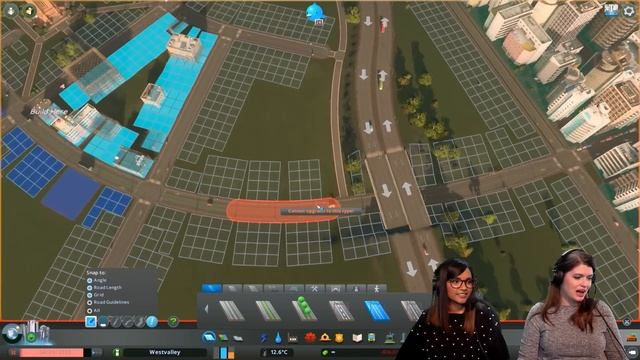Enable Road Length snapping option
Viewport: 640px width, 360px height.
click(x=89, y=288)
